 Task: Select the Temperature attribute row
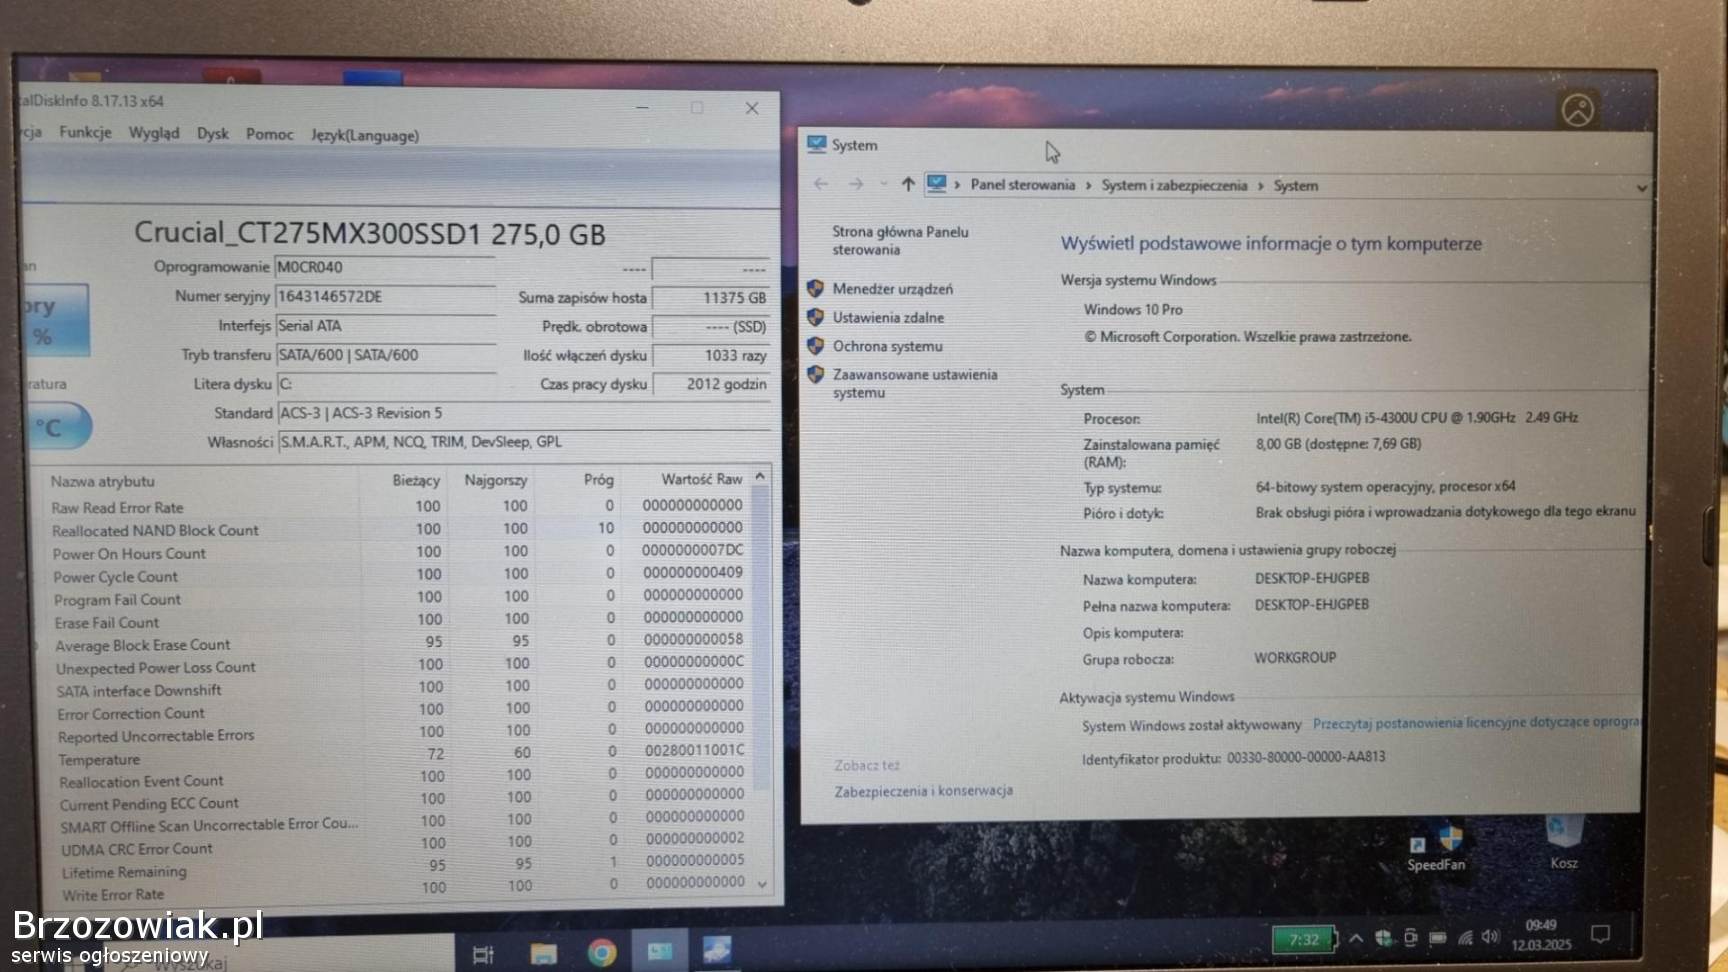[400, 756]
